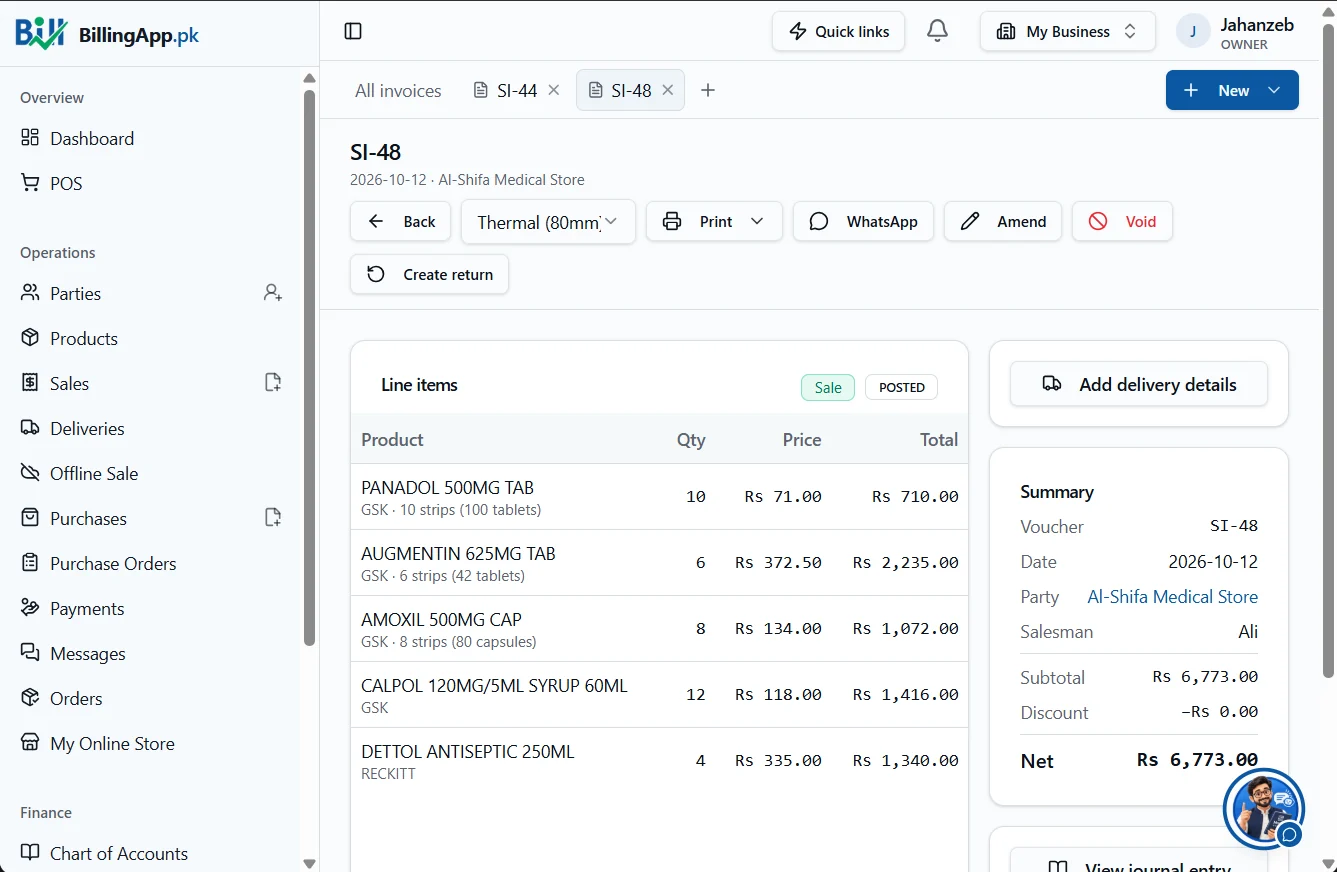
Task: Close the SI-44 tab
Action: pyautogui.click(x=554, y=90)
